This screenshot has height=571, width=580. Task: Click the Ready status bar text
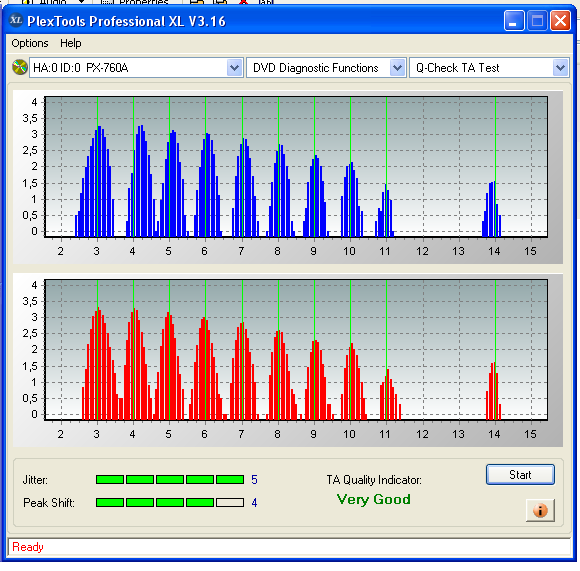point(28,547)
